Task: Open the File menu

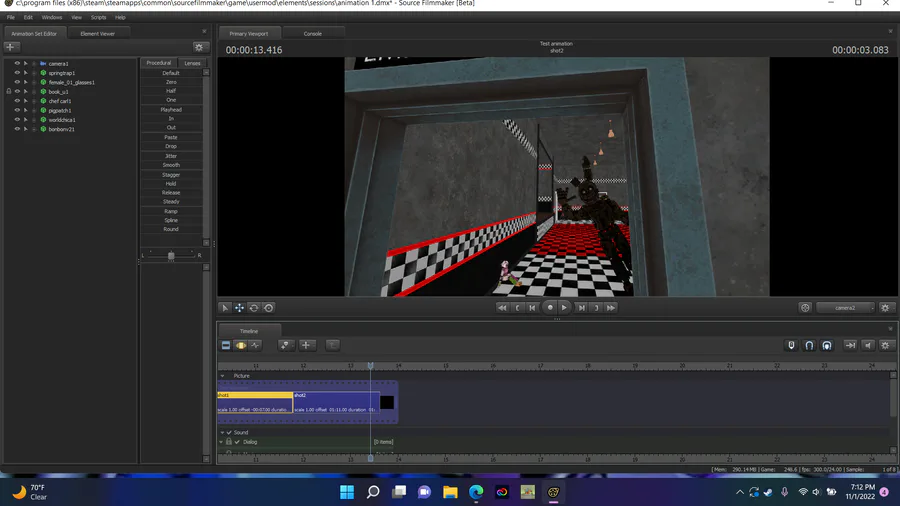Action: (x=11, y=18)
